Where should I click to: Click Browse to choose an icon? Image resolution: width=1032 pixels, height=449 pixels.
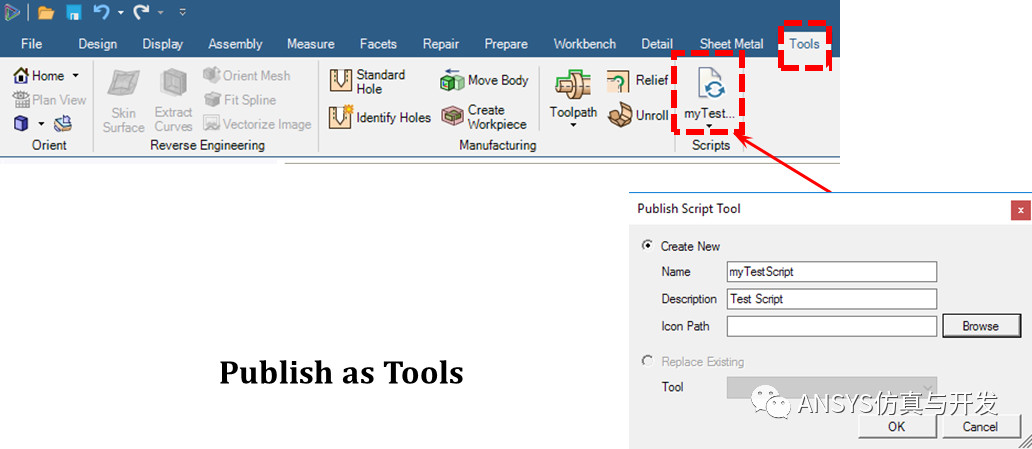981,326
